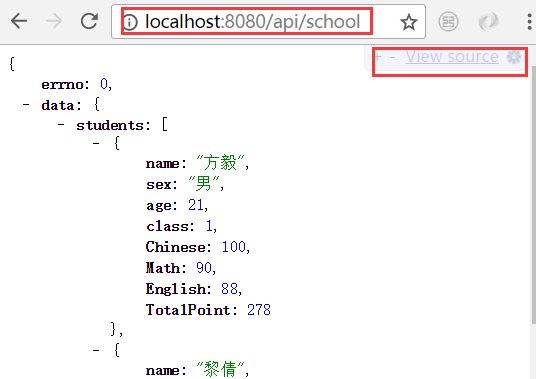
Task: Open the first gray extension icon beside the address bar
Action: 448,22
